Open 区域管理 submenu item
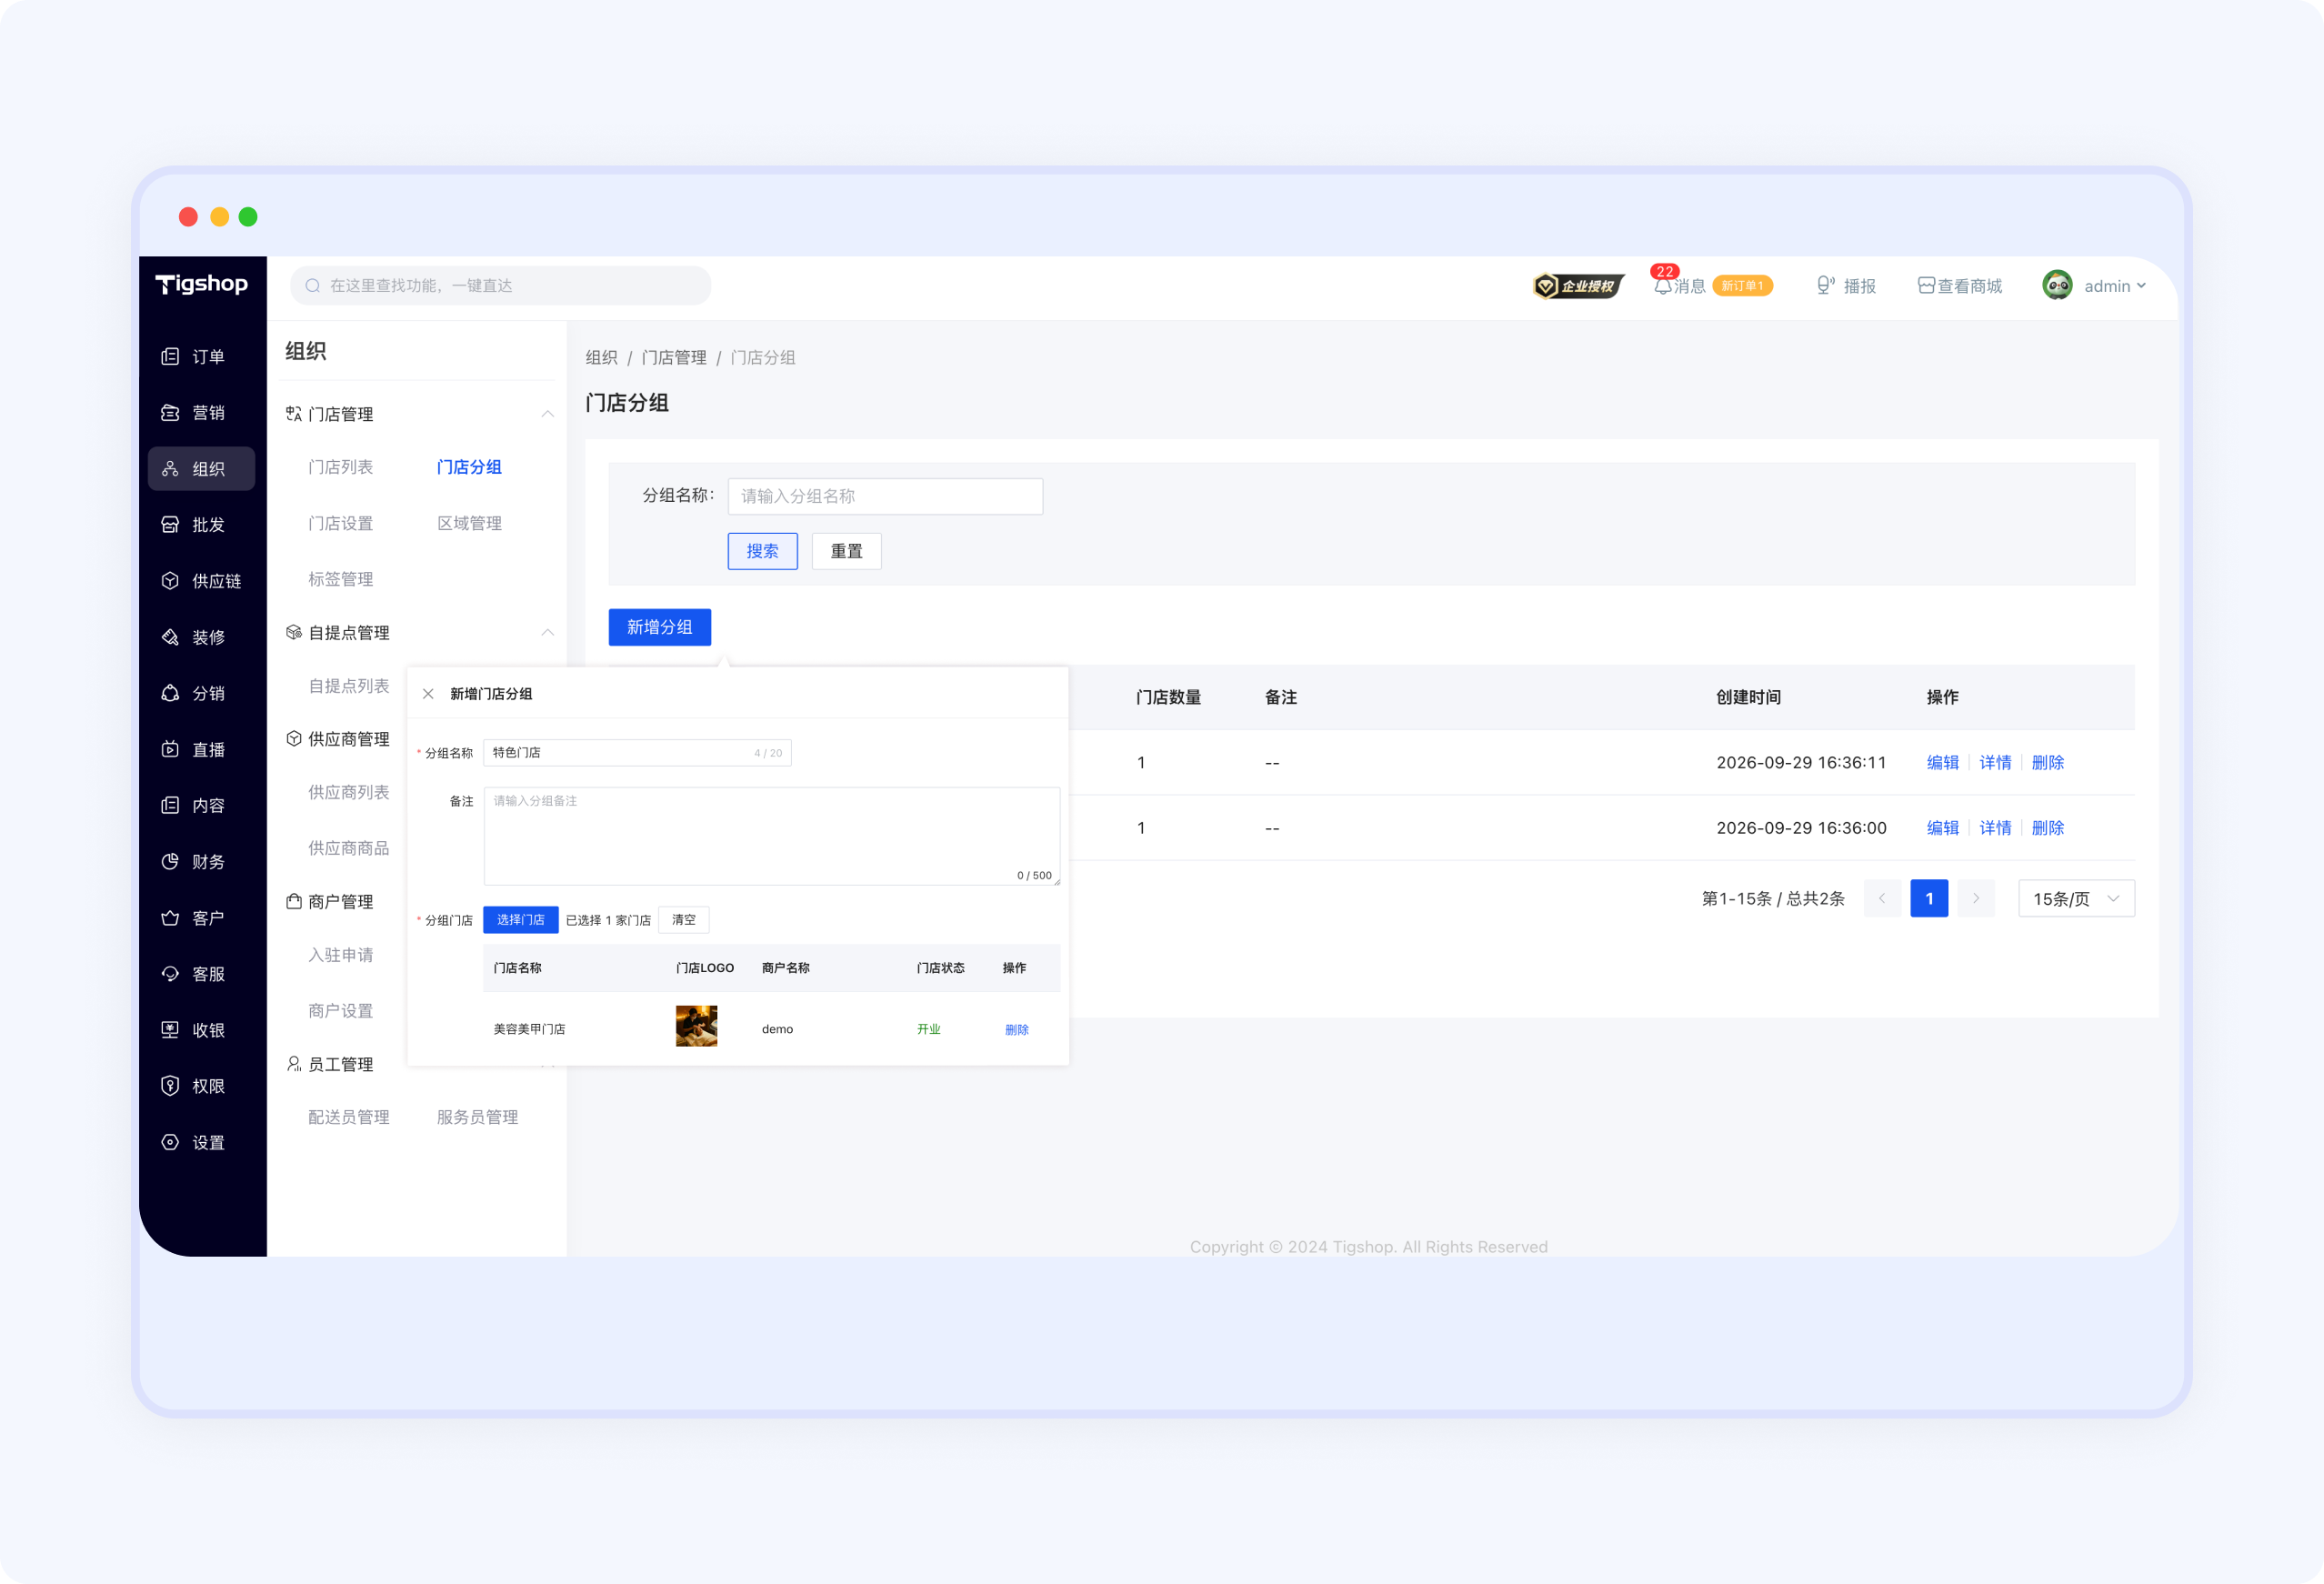The image size is (2324, 1584). click(x=469, y=523)
